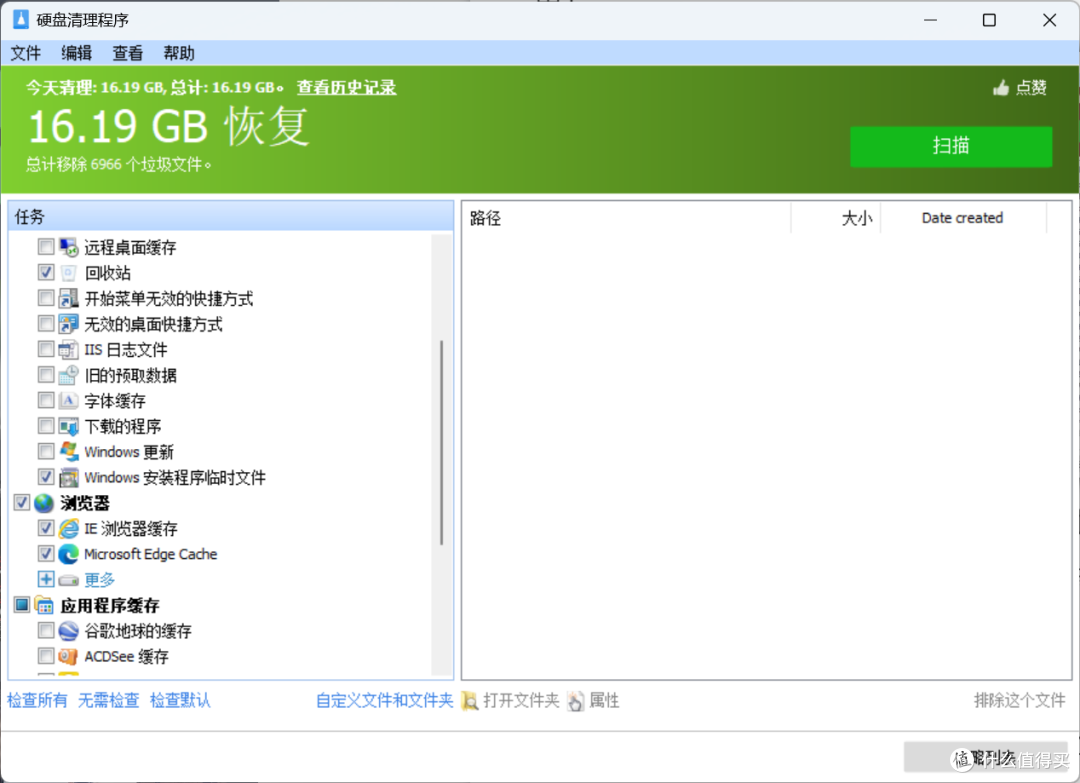This screenshot has width=1080, height=783.
Task: Sort by the Date created column header
Action: [x=962, y=218]
